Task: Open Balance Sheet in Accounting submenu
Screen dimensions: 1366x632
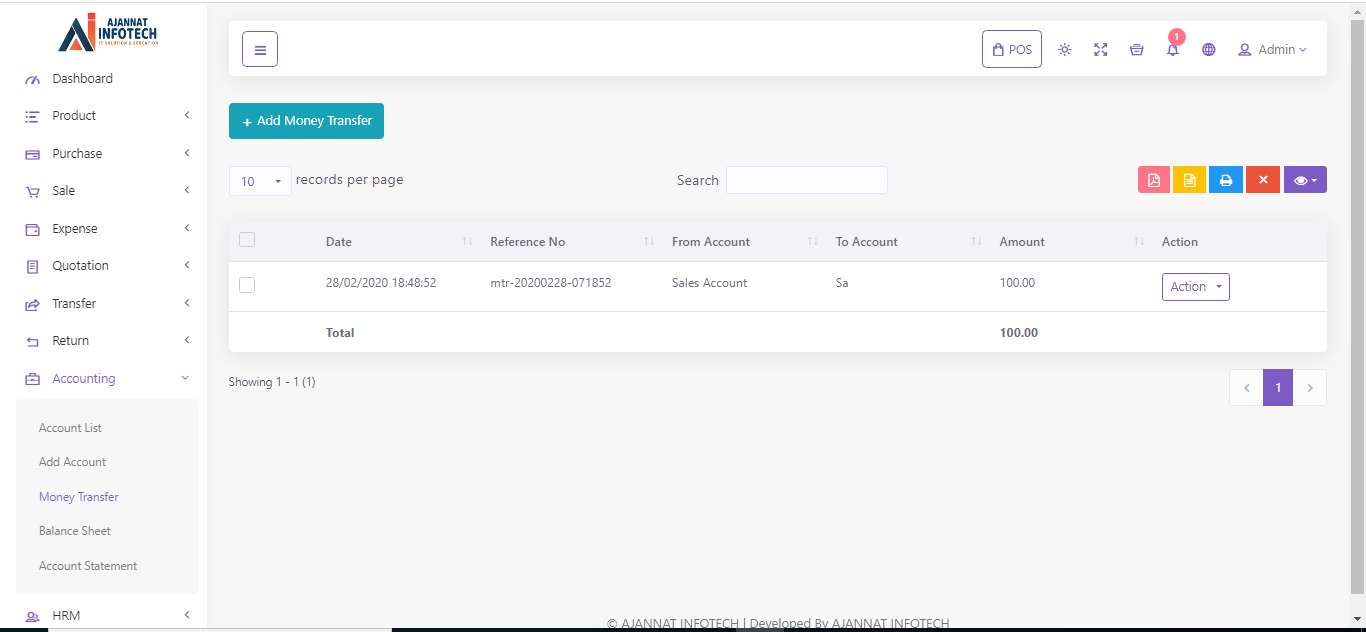Action: pyautogui.click(x=75, y=531)
